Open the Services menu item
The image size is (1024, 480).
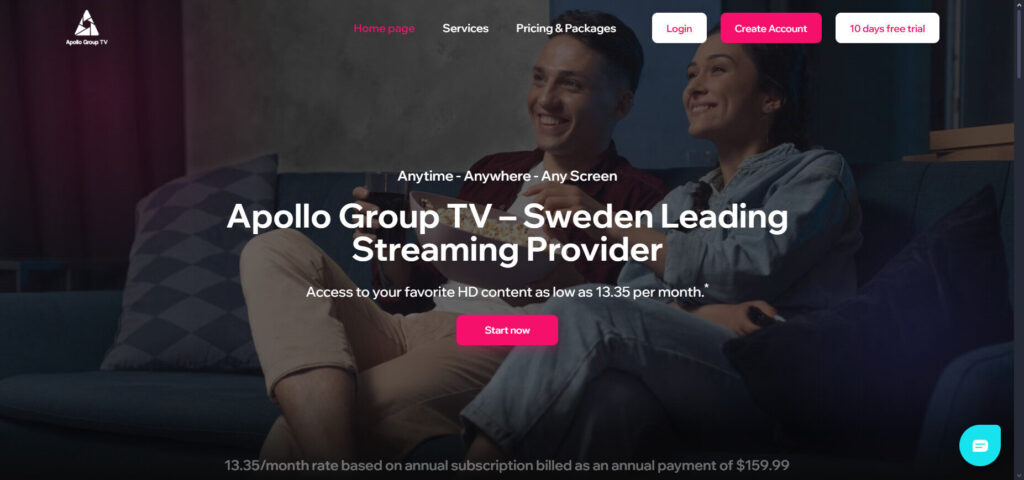click(466, 28)
